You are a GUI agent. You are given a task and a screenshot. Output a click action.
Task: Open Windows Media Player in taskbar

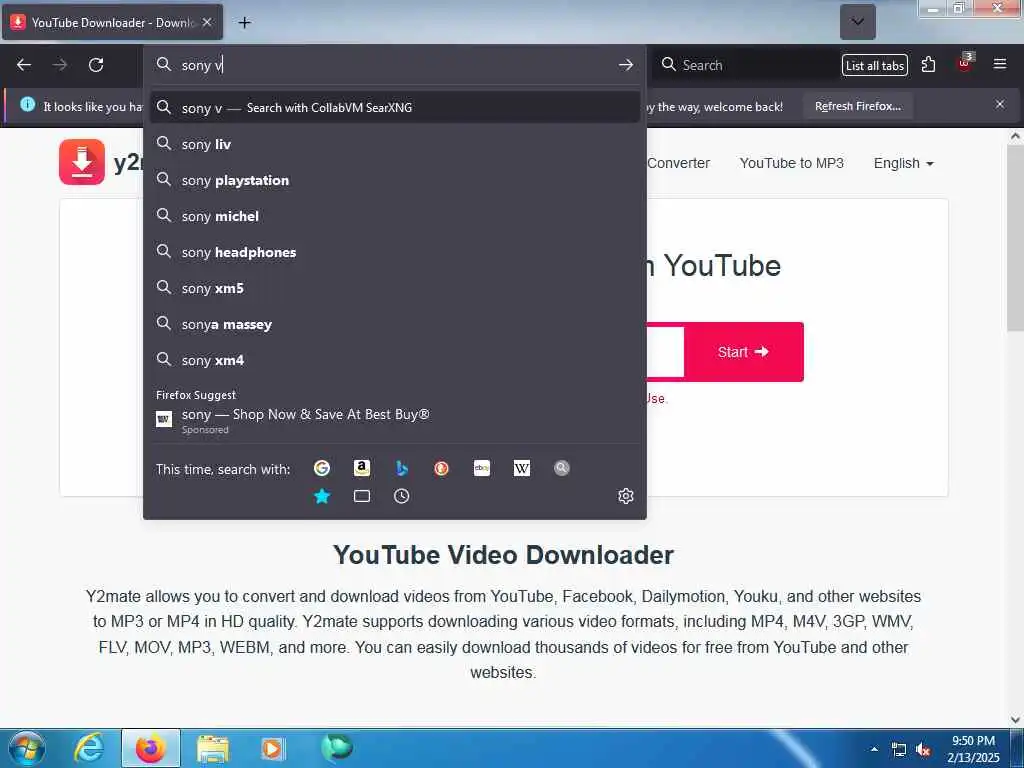(x=272, y=748)
